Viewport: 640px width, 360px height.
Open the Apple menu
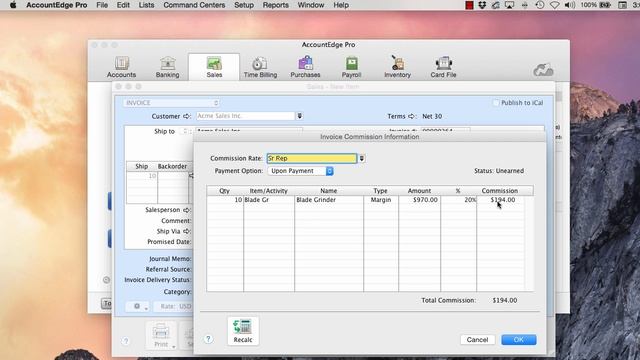point(13,5)
